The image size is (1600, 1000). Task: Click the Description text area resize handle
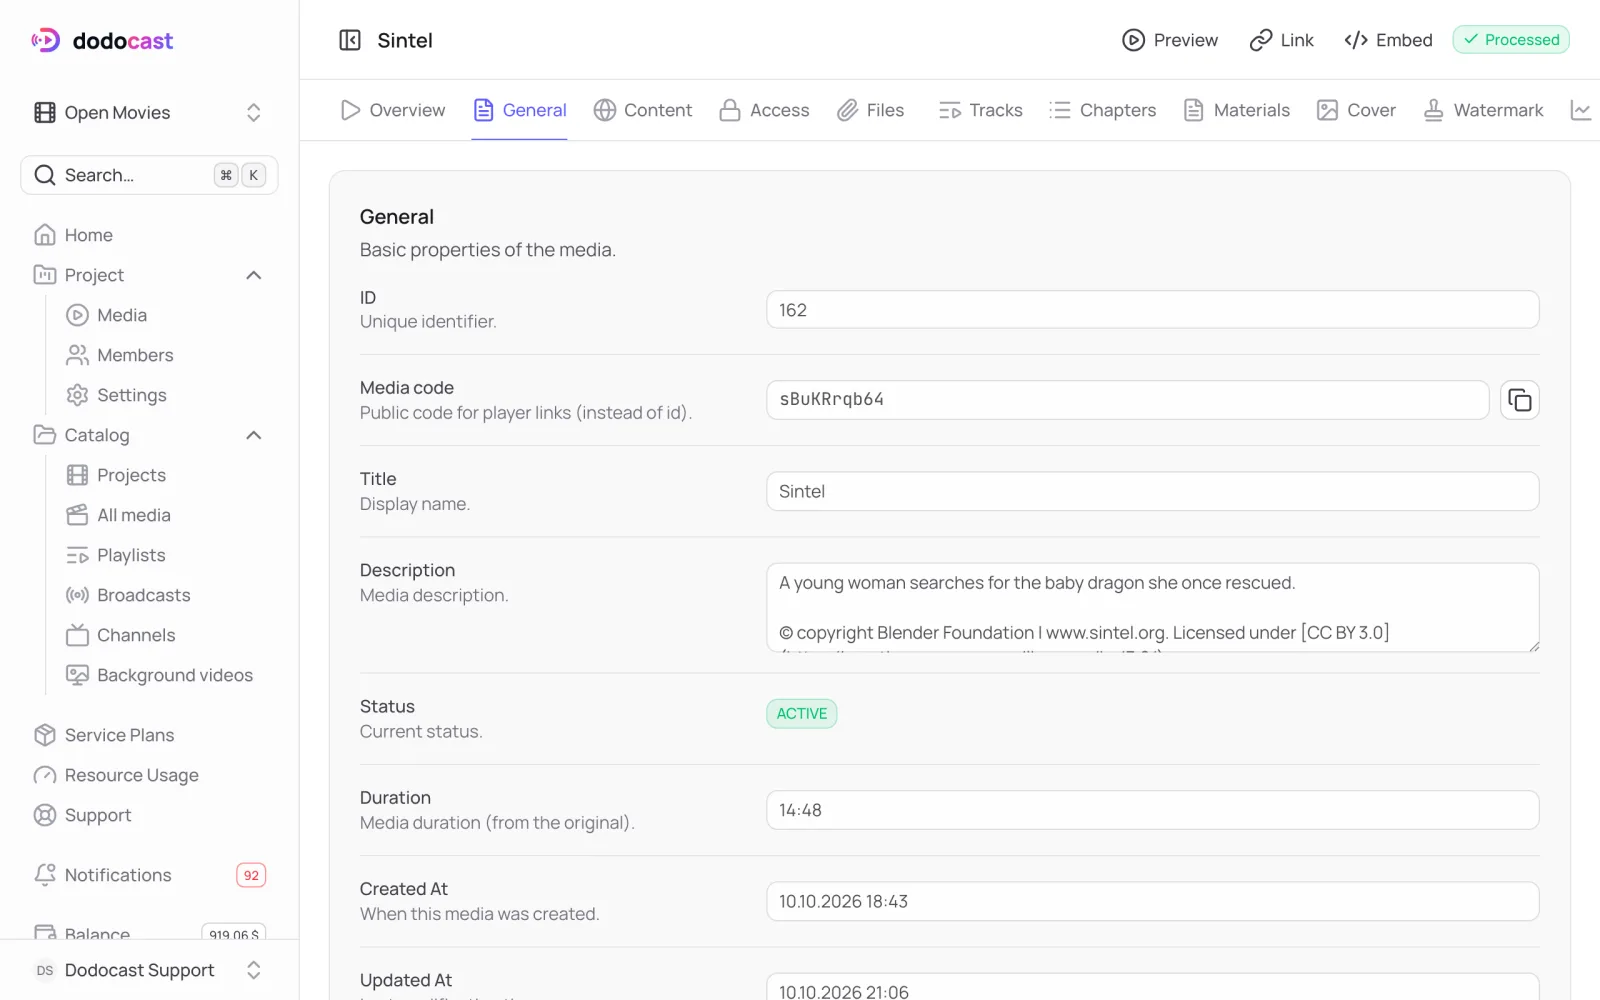coord(1533,646)
